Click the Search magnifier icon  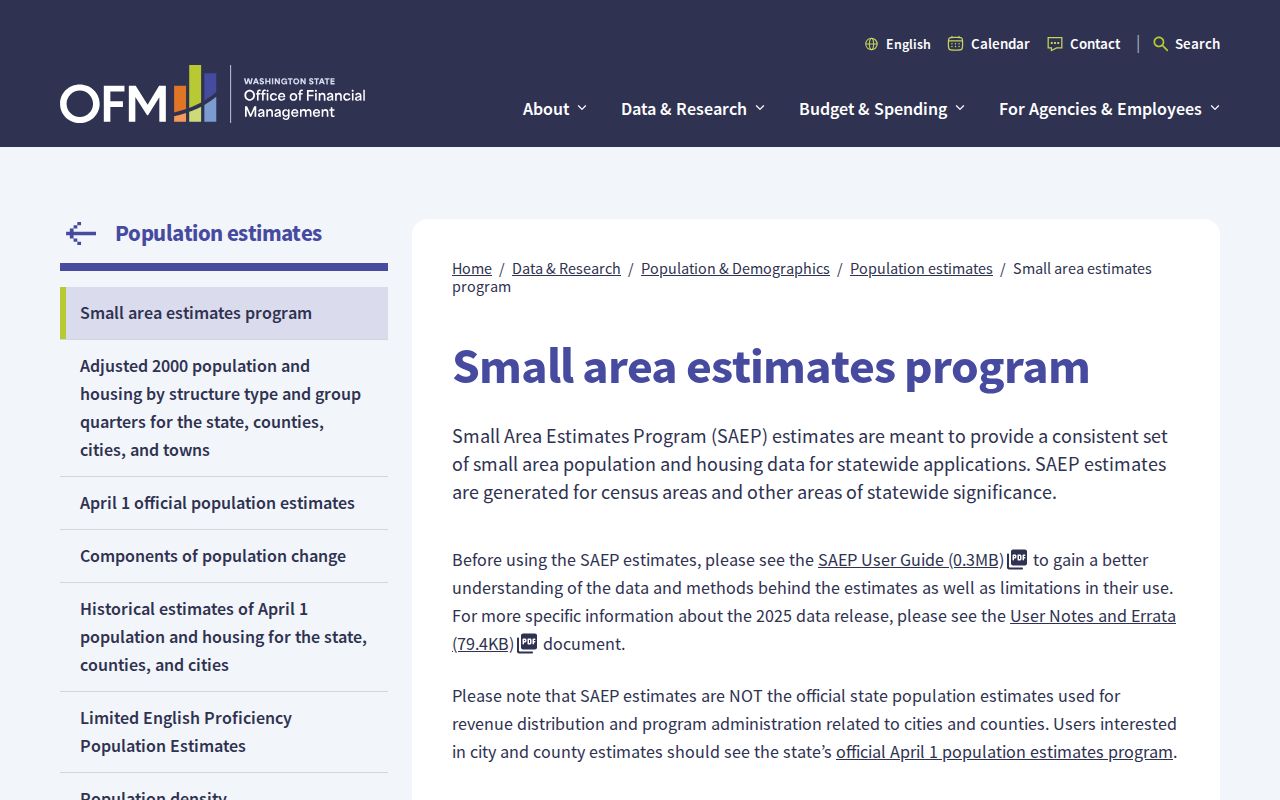click(1160, 44)
